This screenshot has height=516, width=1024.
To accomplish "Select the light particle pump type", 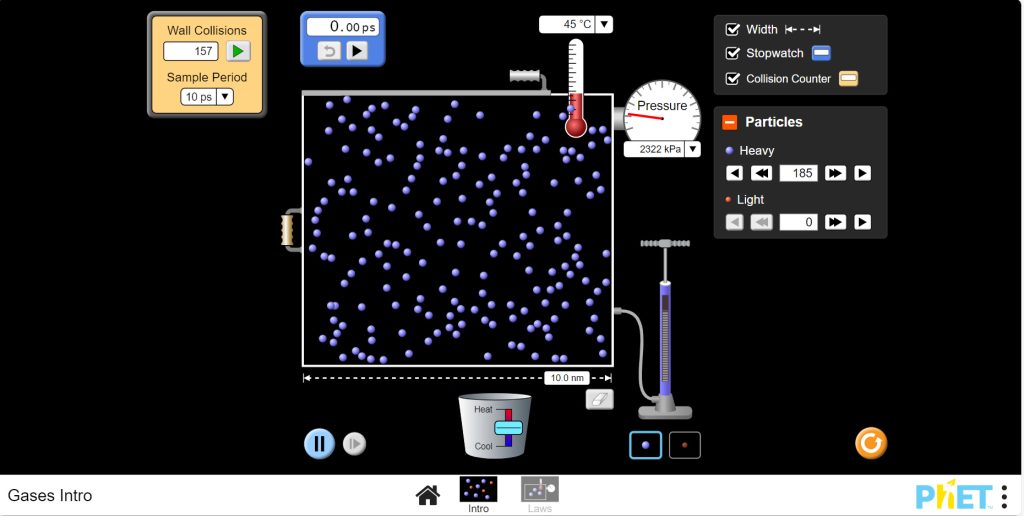I will coord(685,445).
